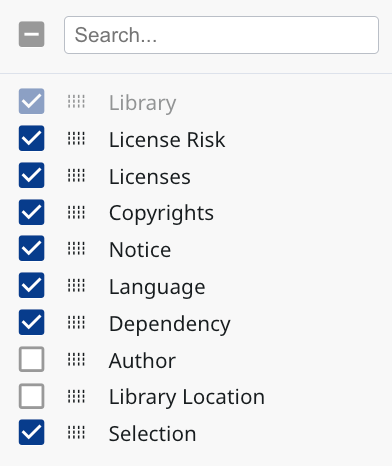Click the Notice column label
Screen dimensions: 392x466
coord(140,250)
